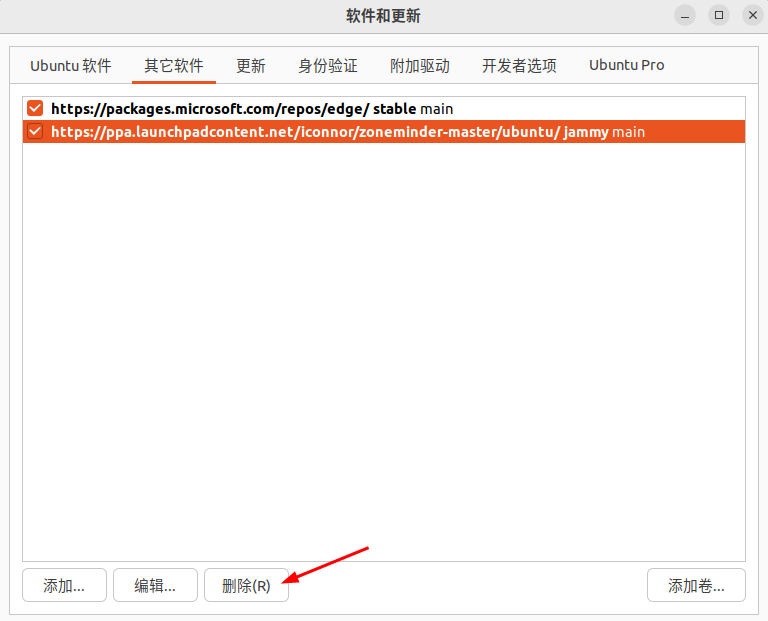The width and height of the screenshot is (768, 621).
Task: Select the ppa.launchpadcontent.net zoneminder-master row
Action: 384,132
